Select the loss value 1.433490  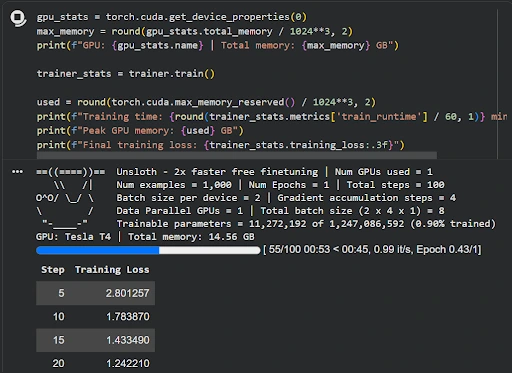click(x=128, y=340)
